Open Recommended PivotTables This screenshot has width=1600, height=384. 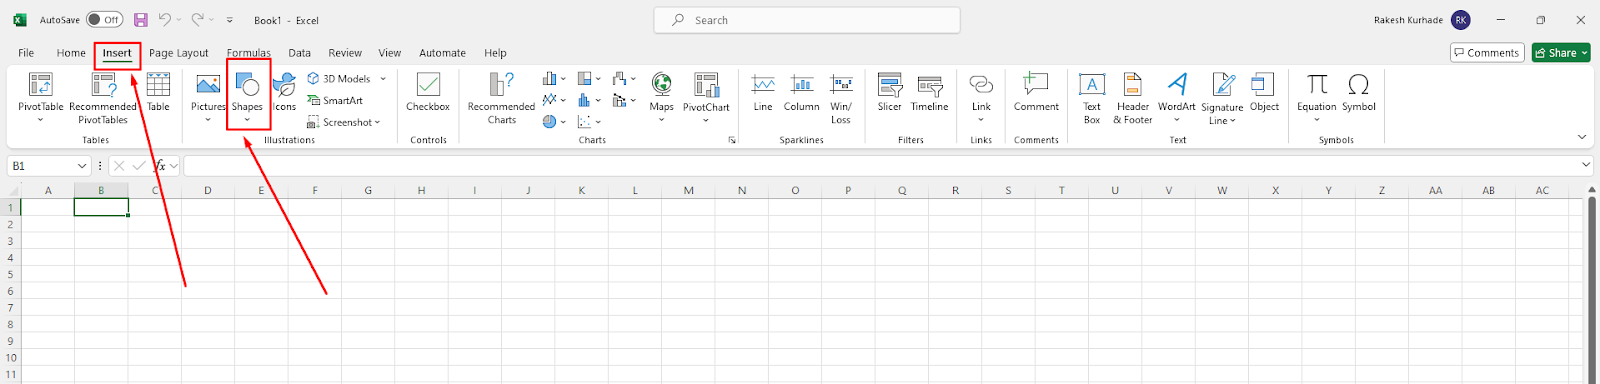coord(103,97)
